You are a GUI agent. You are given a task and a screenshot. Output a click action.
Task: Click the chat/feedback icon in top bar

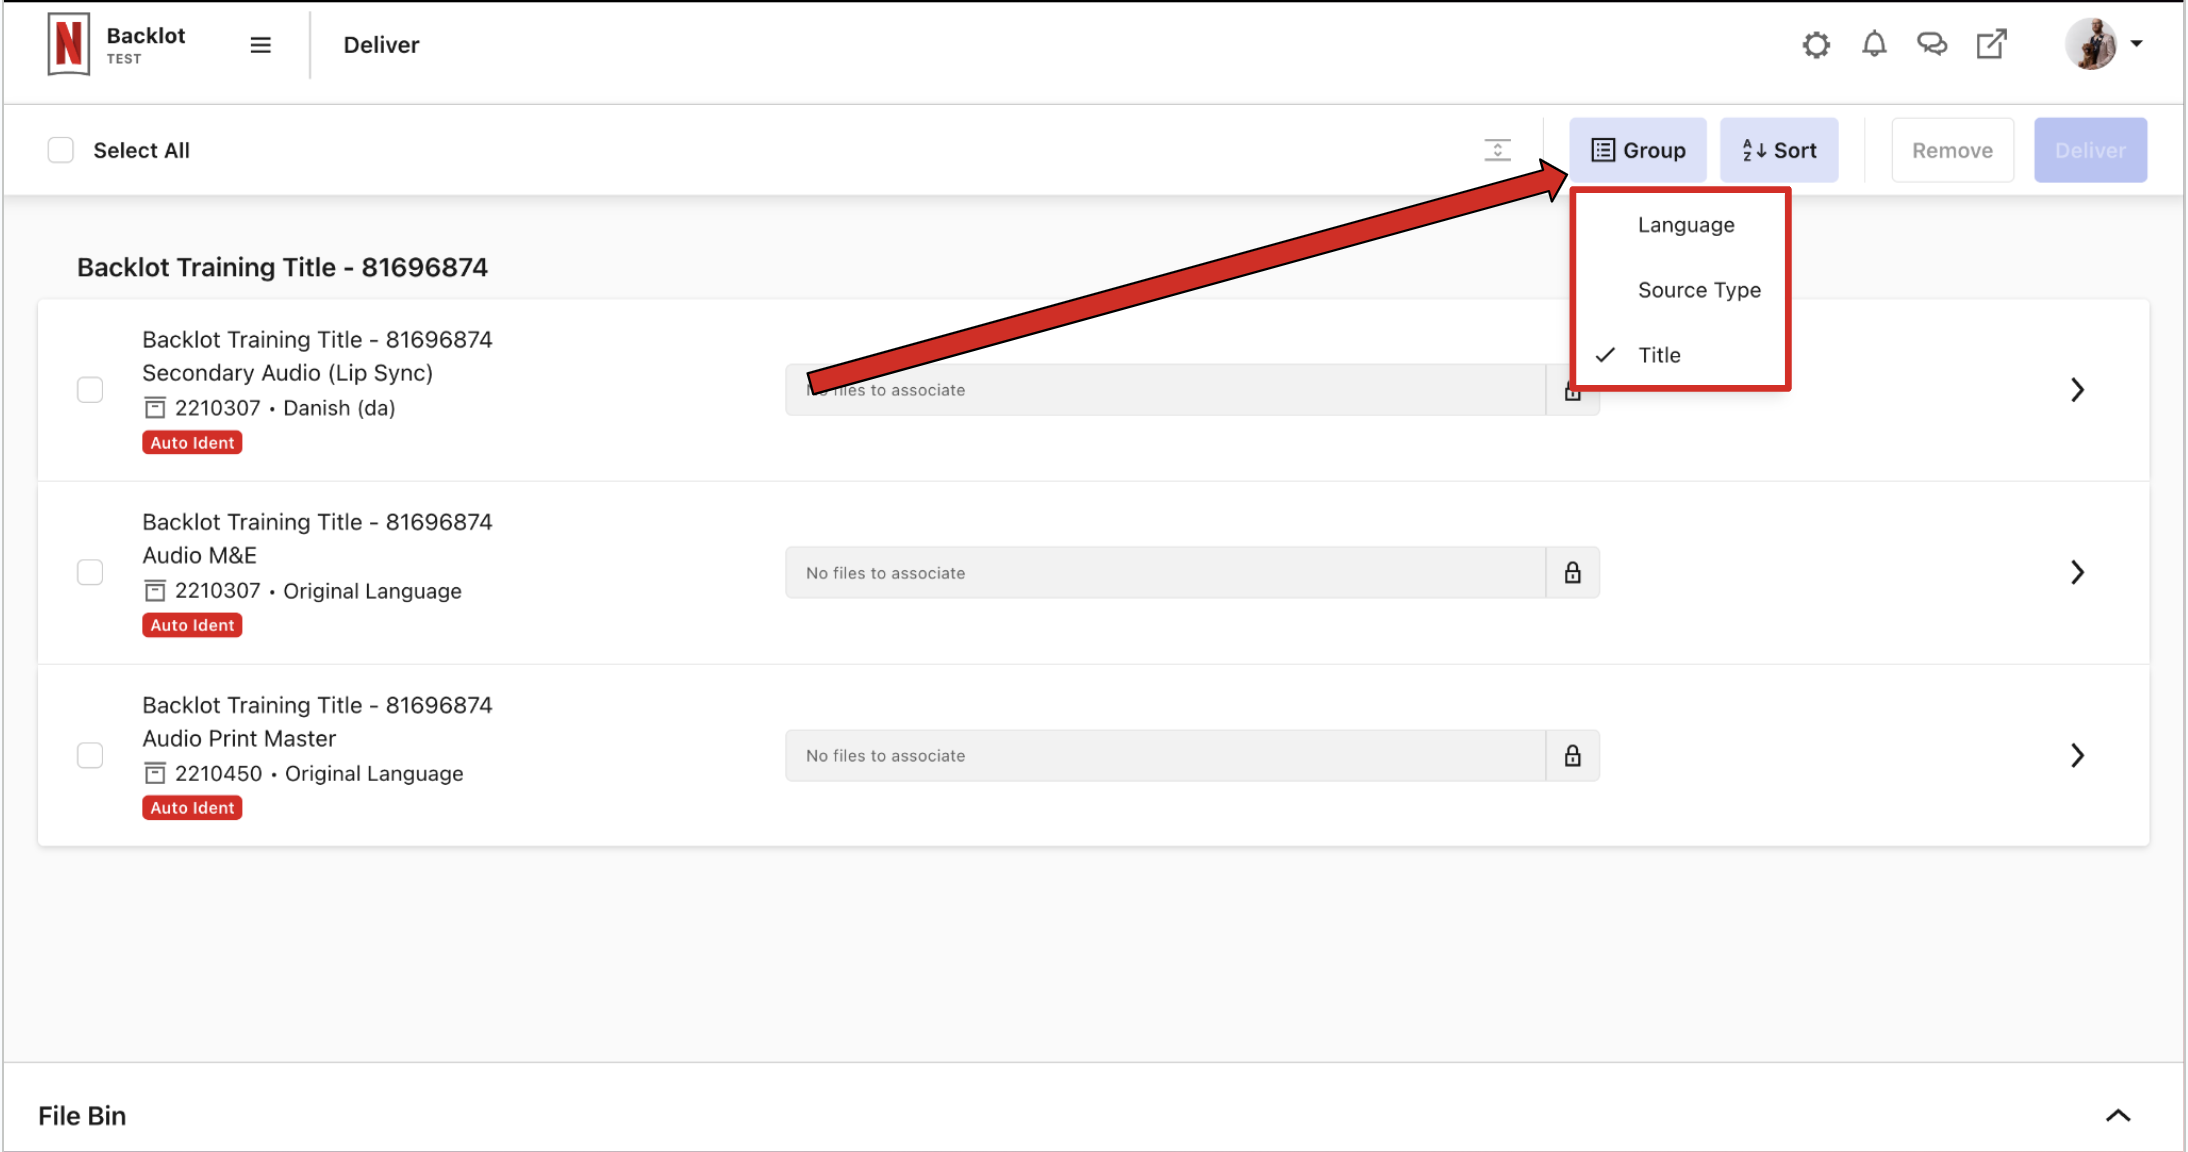coord(1932,43)
